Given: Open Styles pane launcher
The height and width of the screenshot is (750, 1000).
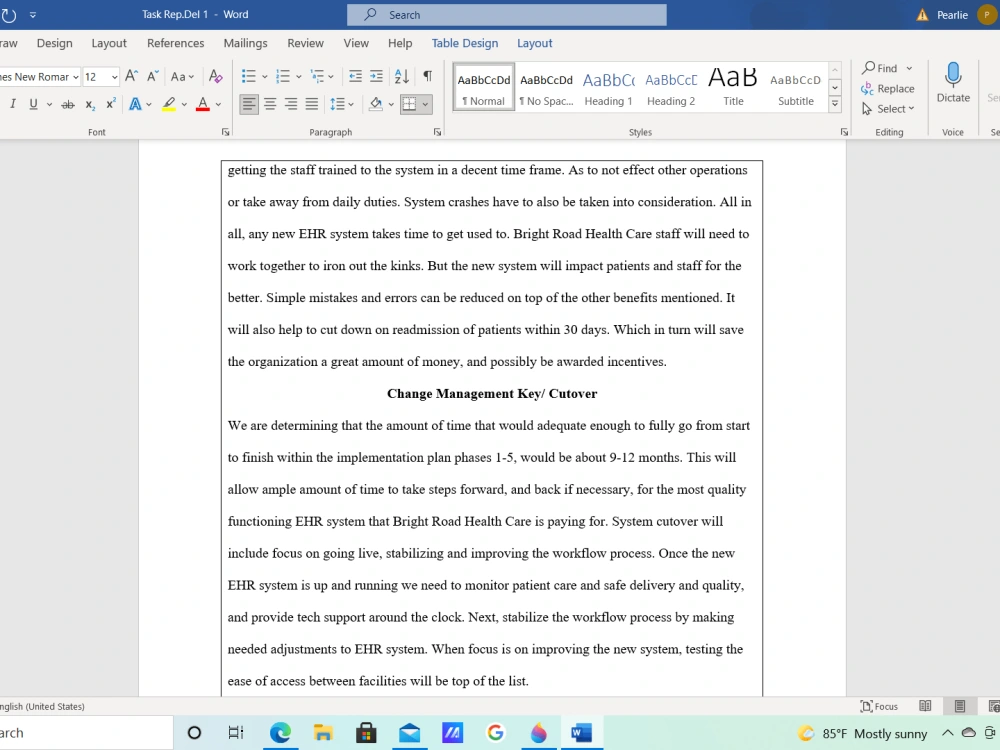Looking at the screenshot, I should click(x=844, y=132).
